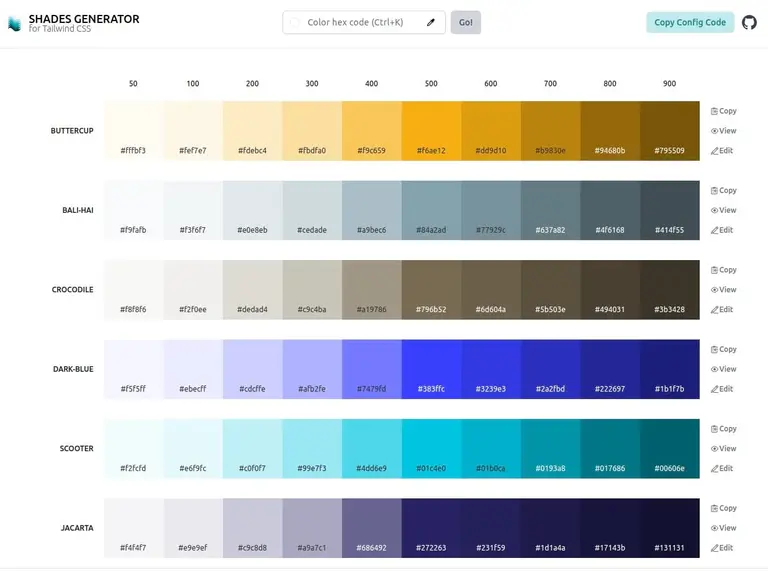Viewport: 768px width, 571px height.
Task: Copy the Dark-Blue palette
Action: click(x=723, y=349)
